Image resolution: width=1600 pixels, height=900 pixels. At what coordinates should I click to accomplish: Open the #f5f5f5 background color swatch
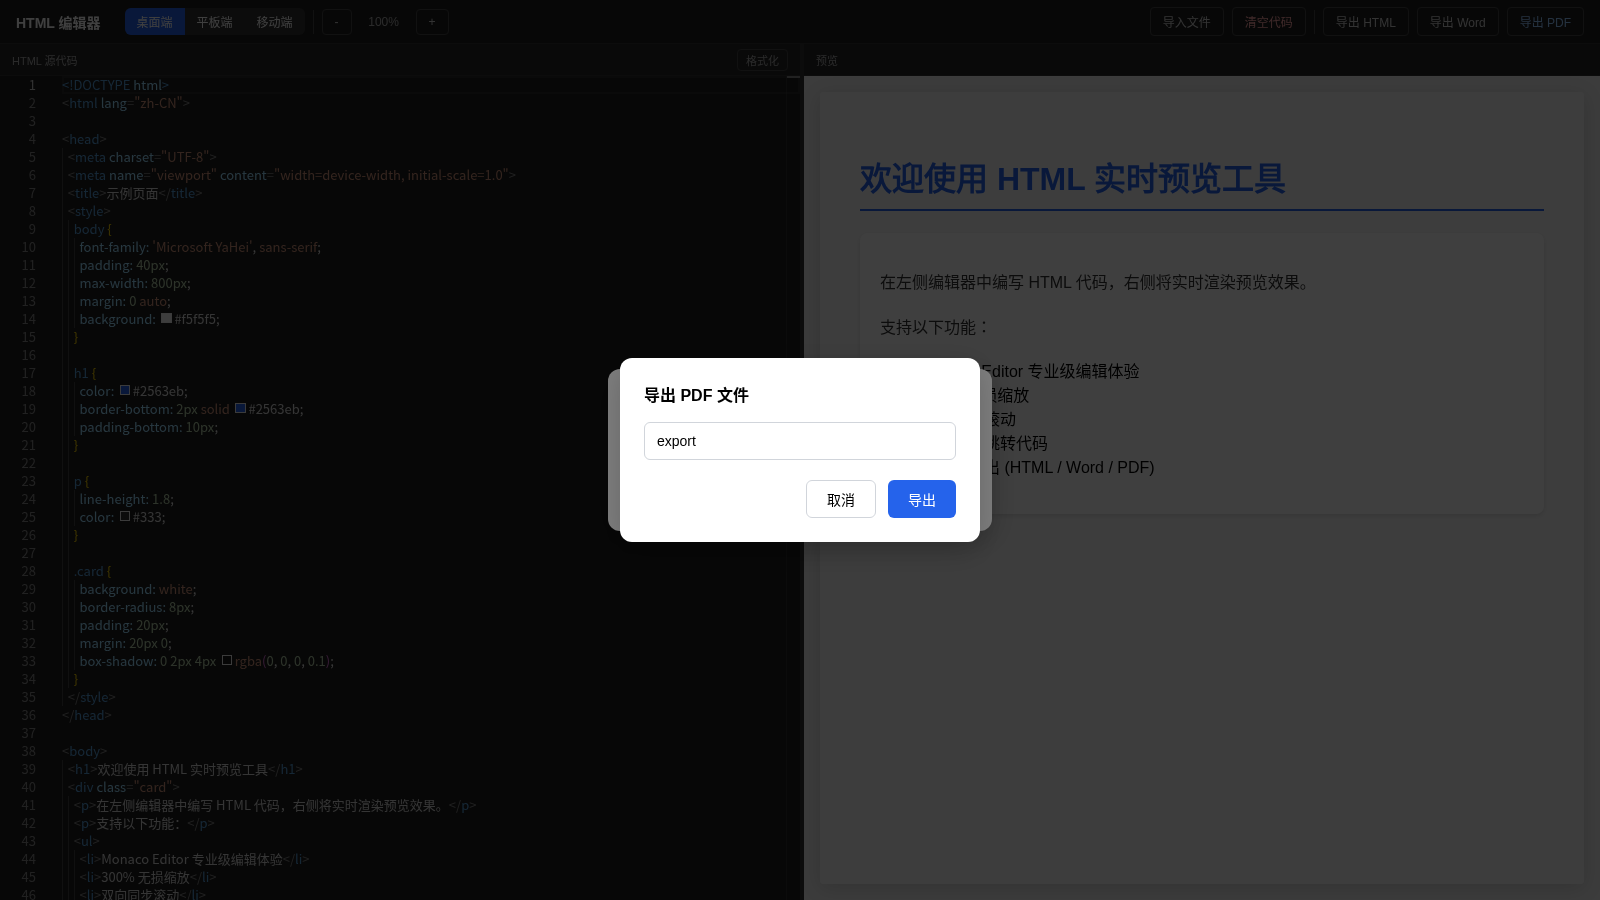pos(167,318)
